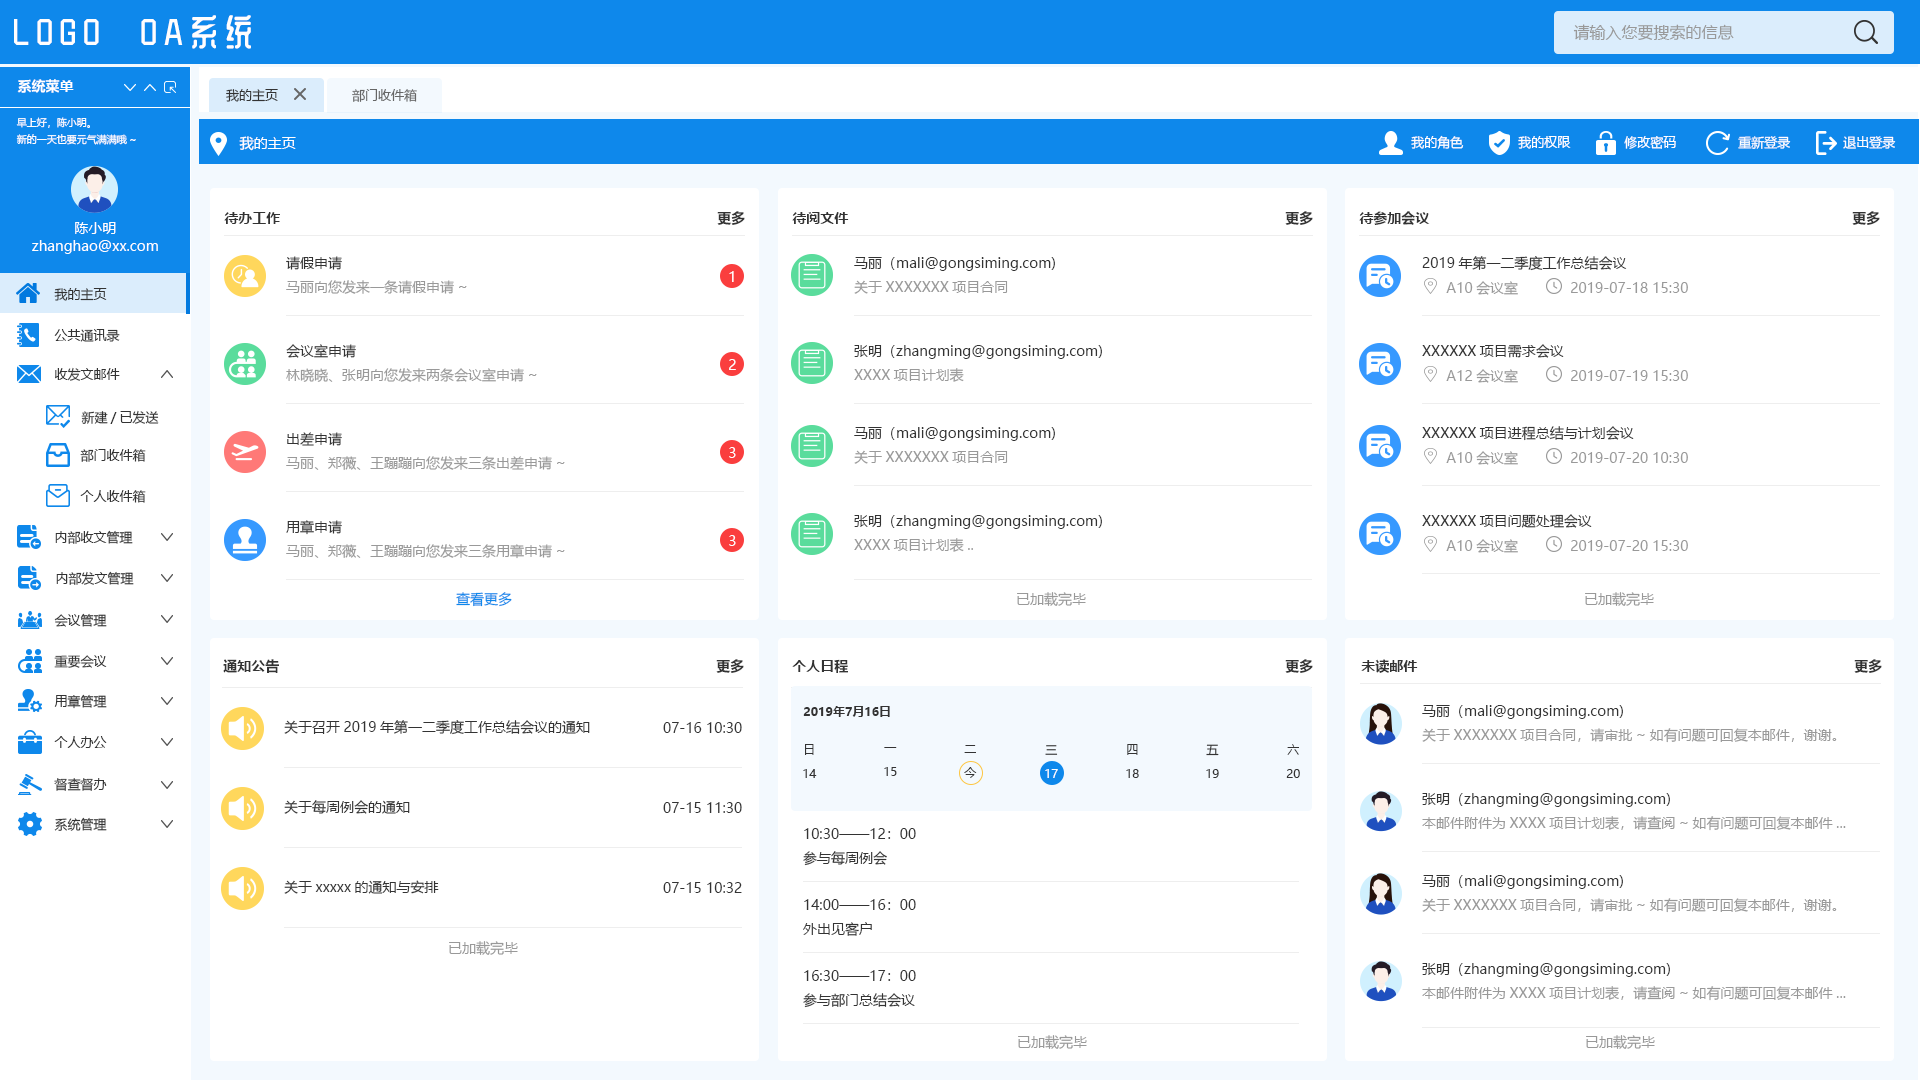The height and width of the screenshot is (1080, 1920).
Task: Collapse the 收发文邮件 menu section
Action: 167,374
